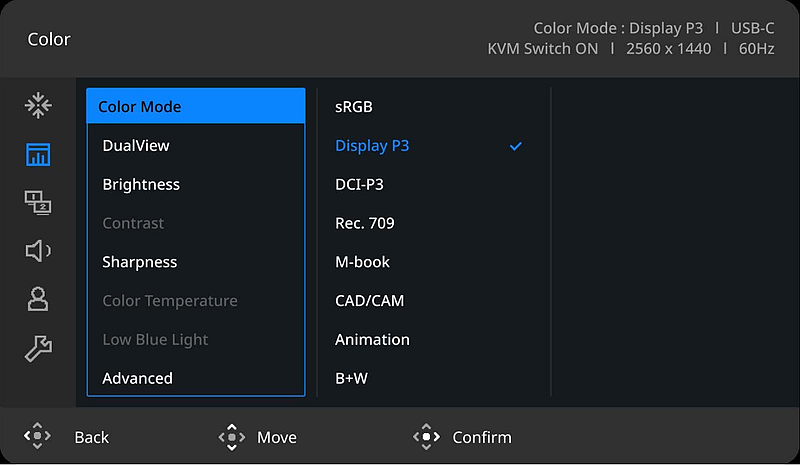Open the Input source sidebar icon
This screenshot has height=465, width=800.
[x=38, y=106]
